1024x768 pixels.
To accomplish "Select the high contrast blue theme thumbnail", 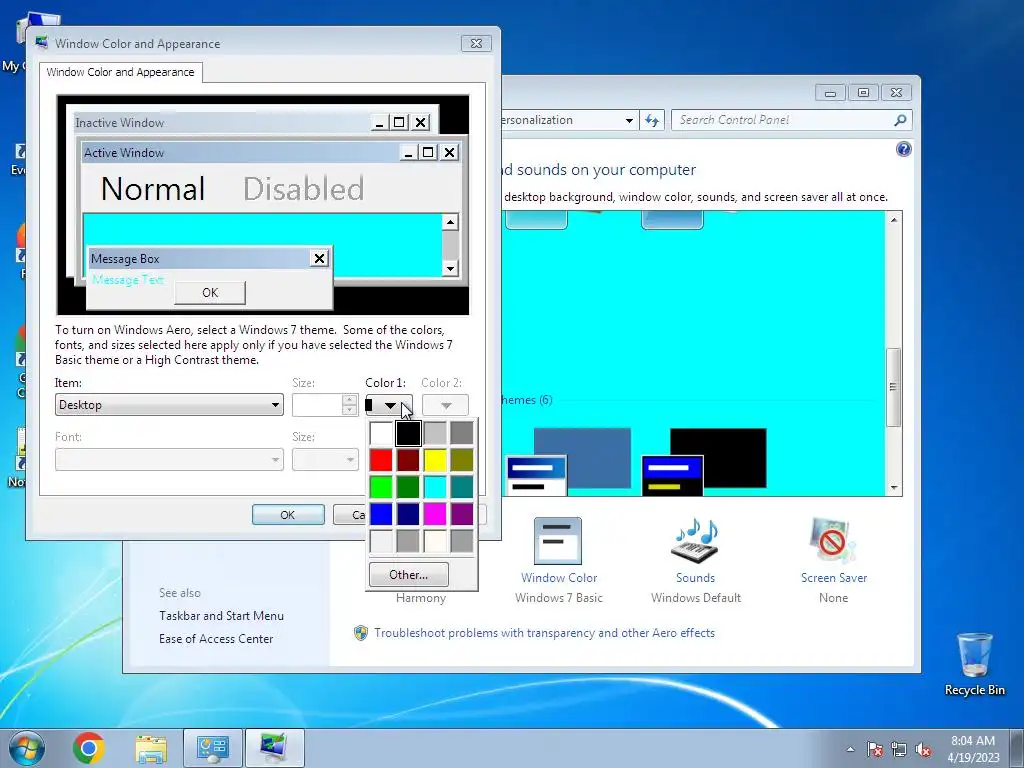I will (568, 462).
